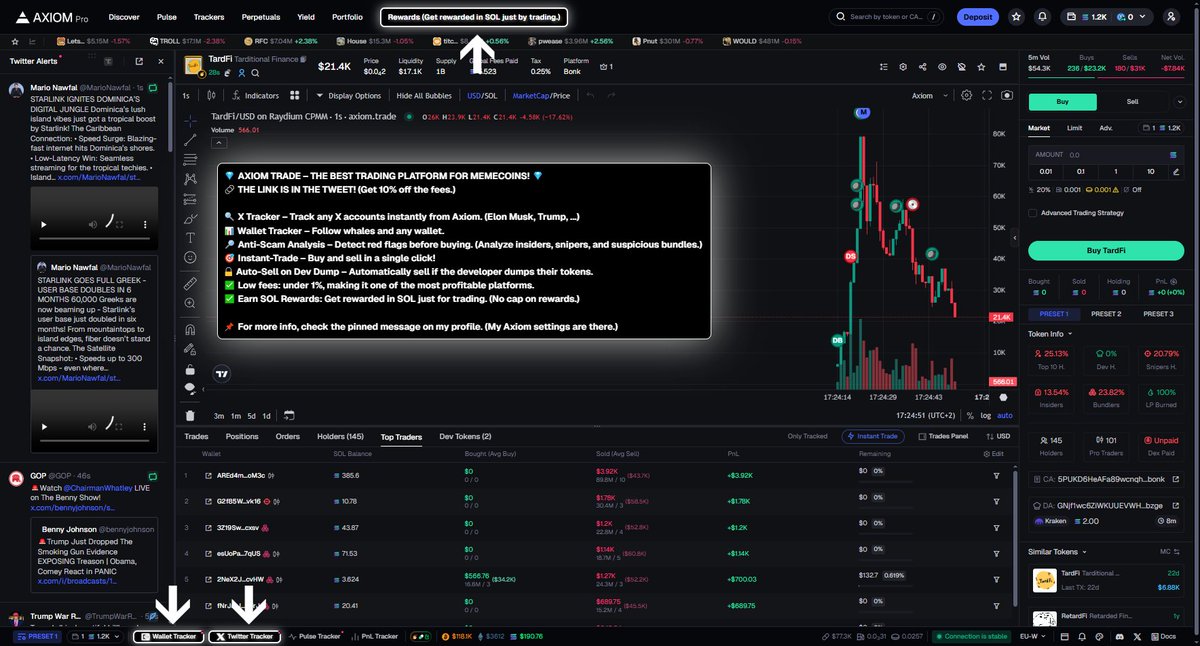The width and height of the screenshot is (1200, 646).
Task: Open the chart layout grid icon
Action: (x=295, y=96)
